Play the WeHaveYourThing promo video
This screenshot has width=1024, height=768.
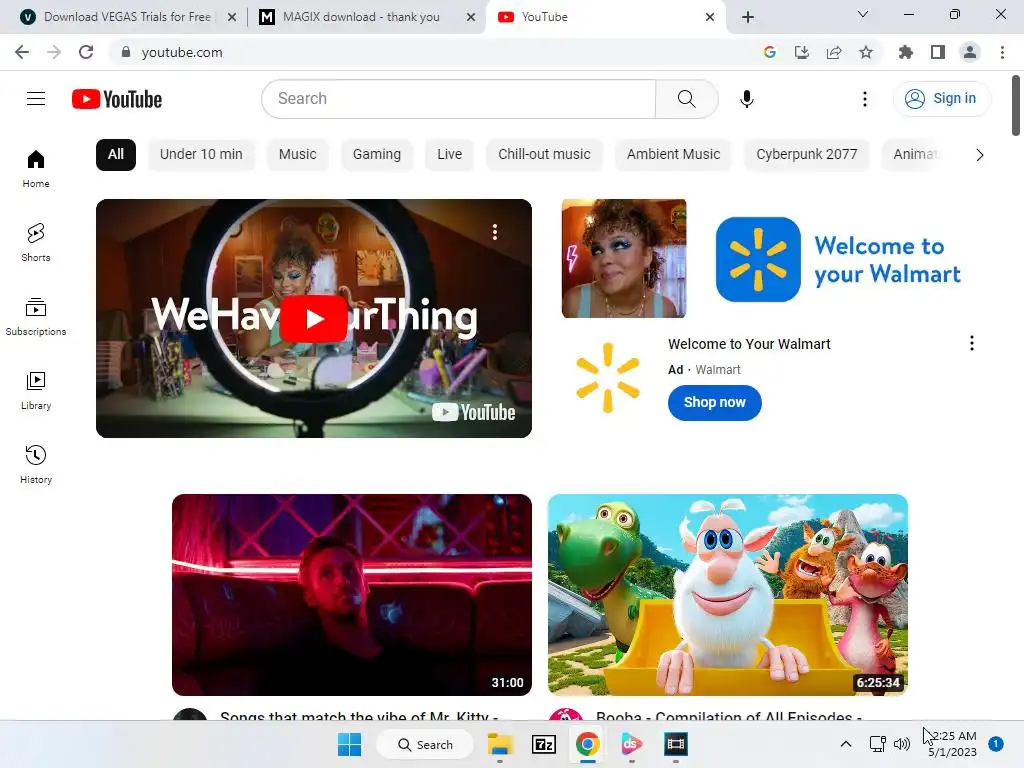pos(313,319)
